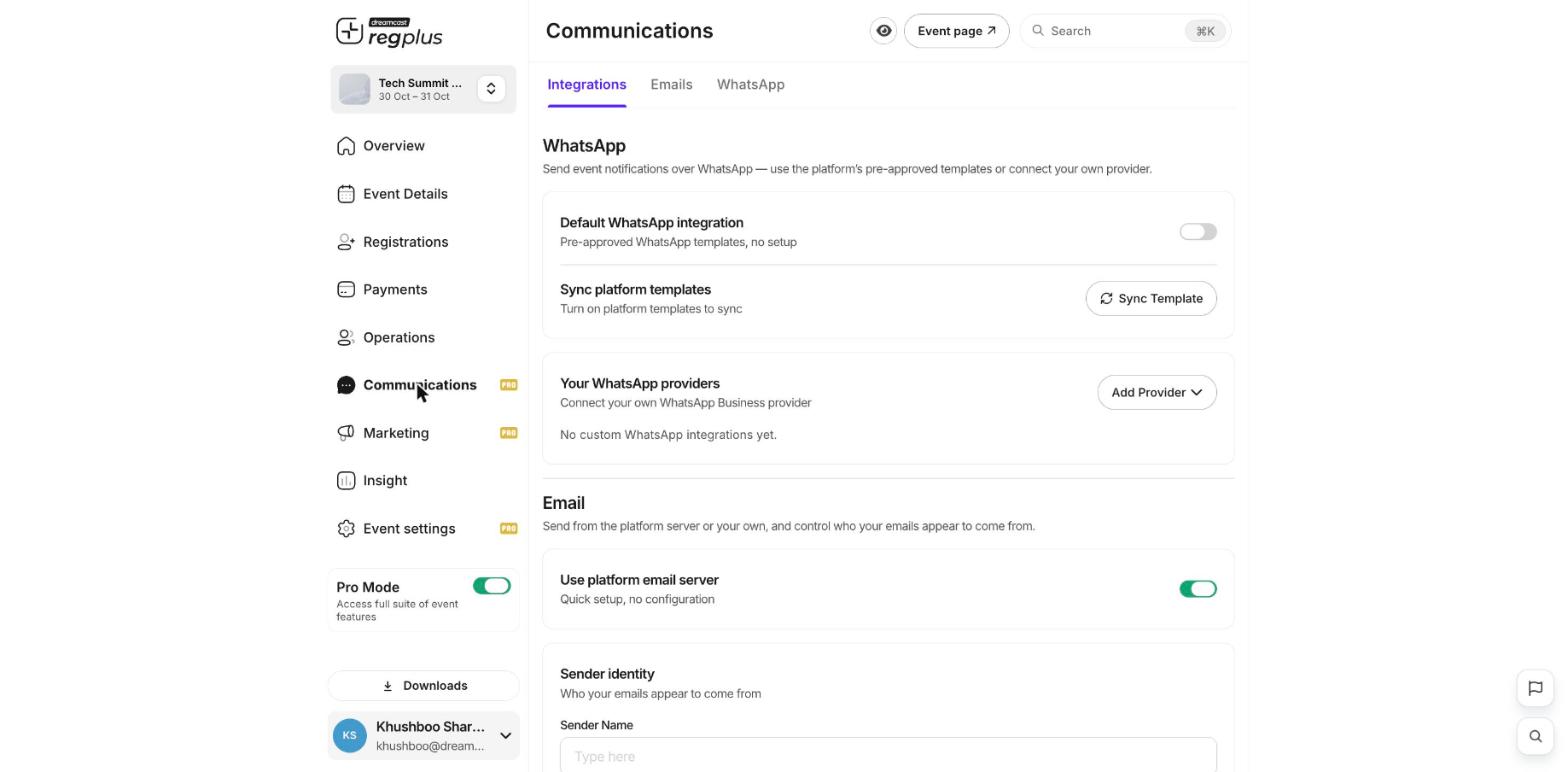1568x772 pixels.
Task: Turn off Pro Mode toggle
Action: (492, 586)
